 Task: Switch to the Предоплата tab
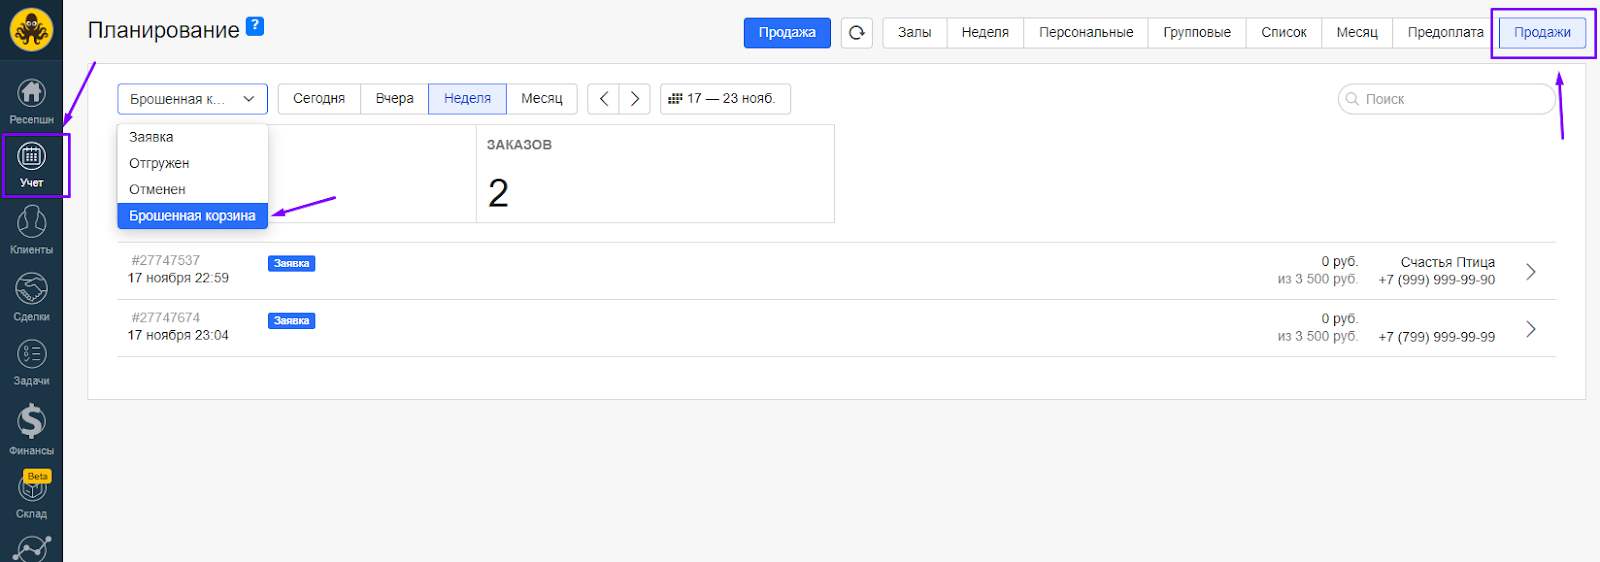click(1445, 33)
